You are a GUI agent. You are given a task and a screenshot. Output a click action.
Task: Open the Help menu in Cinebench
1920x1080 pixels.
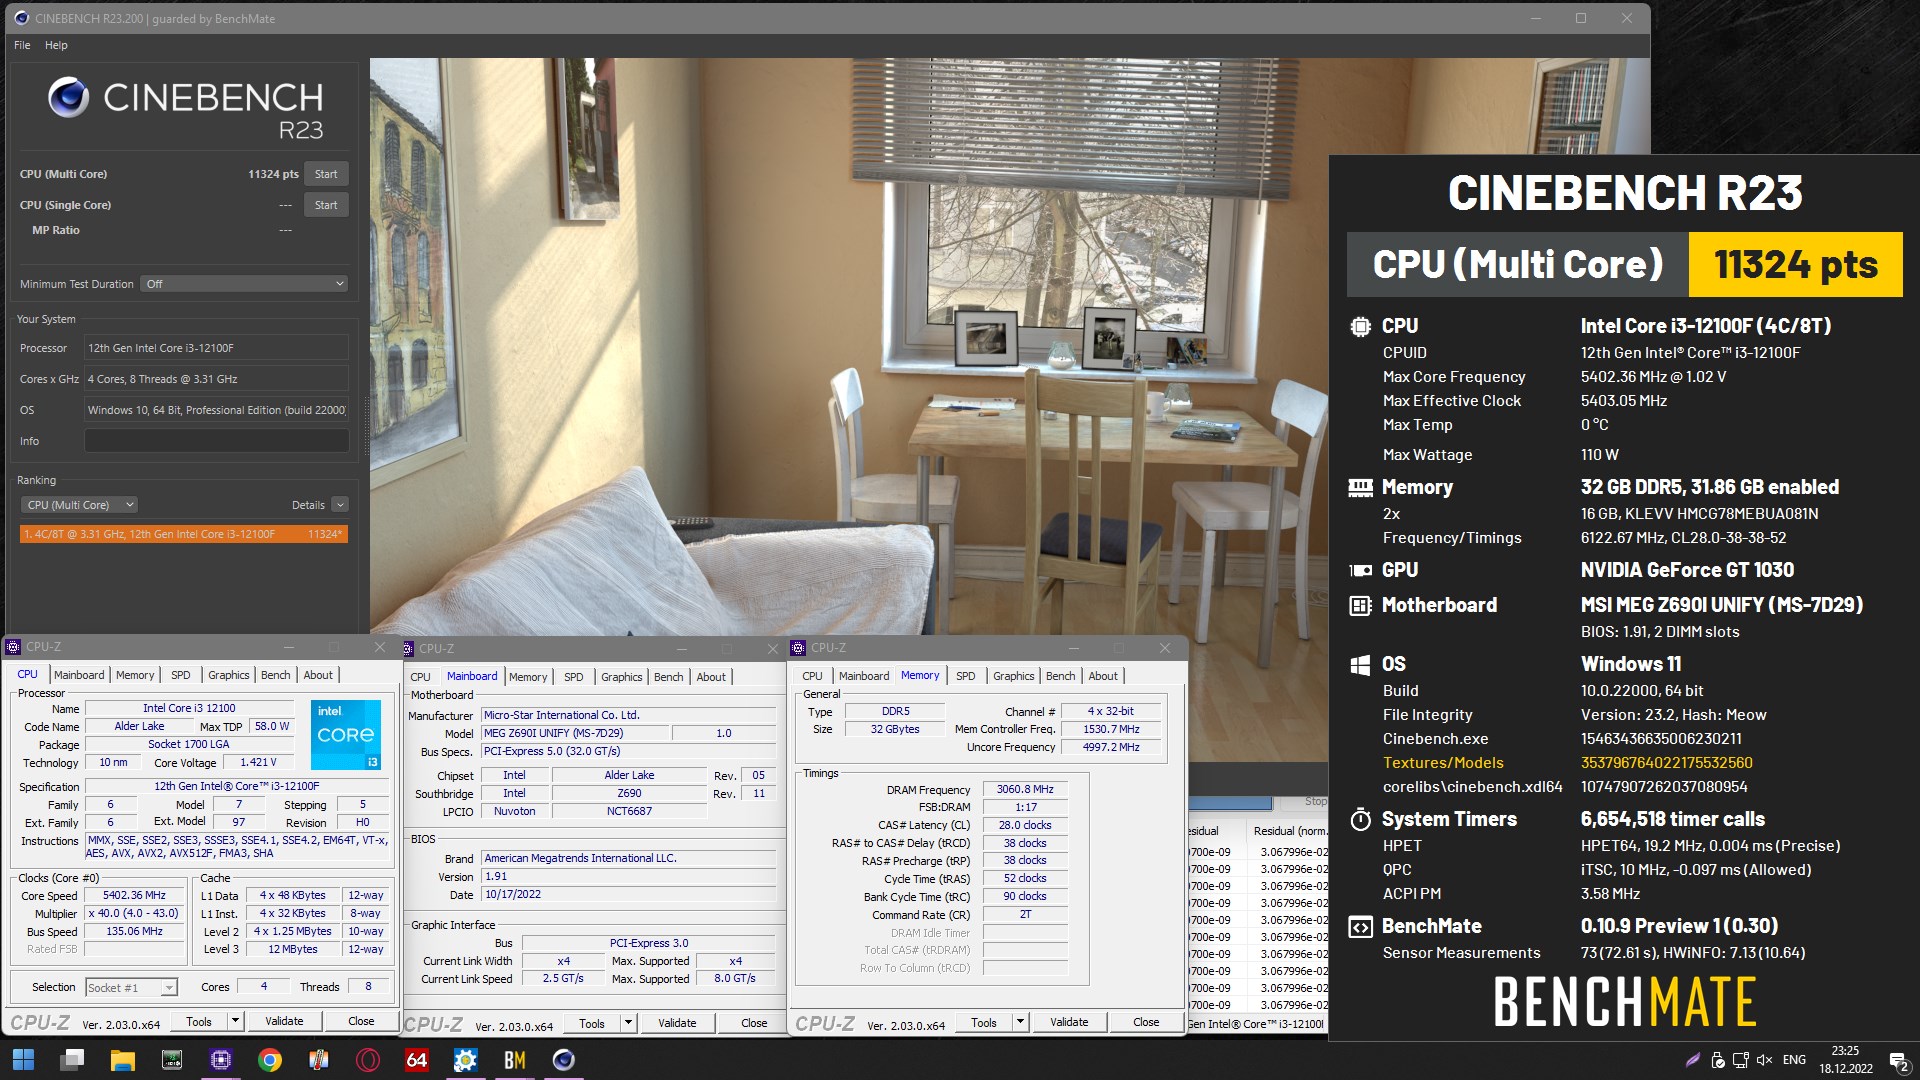click(x=56, y=45)
